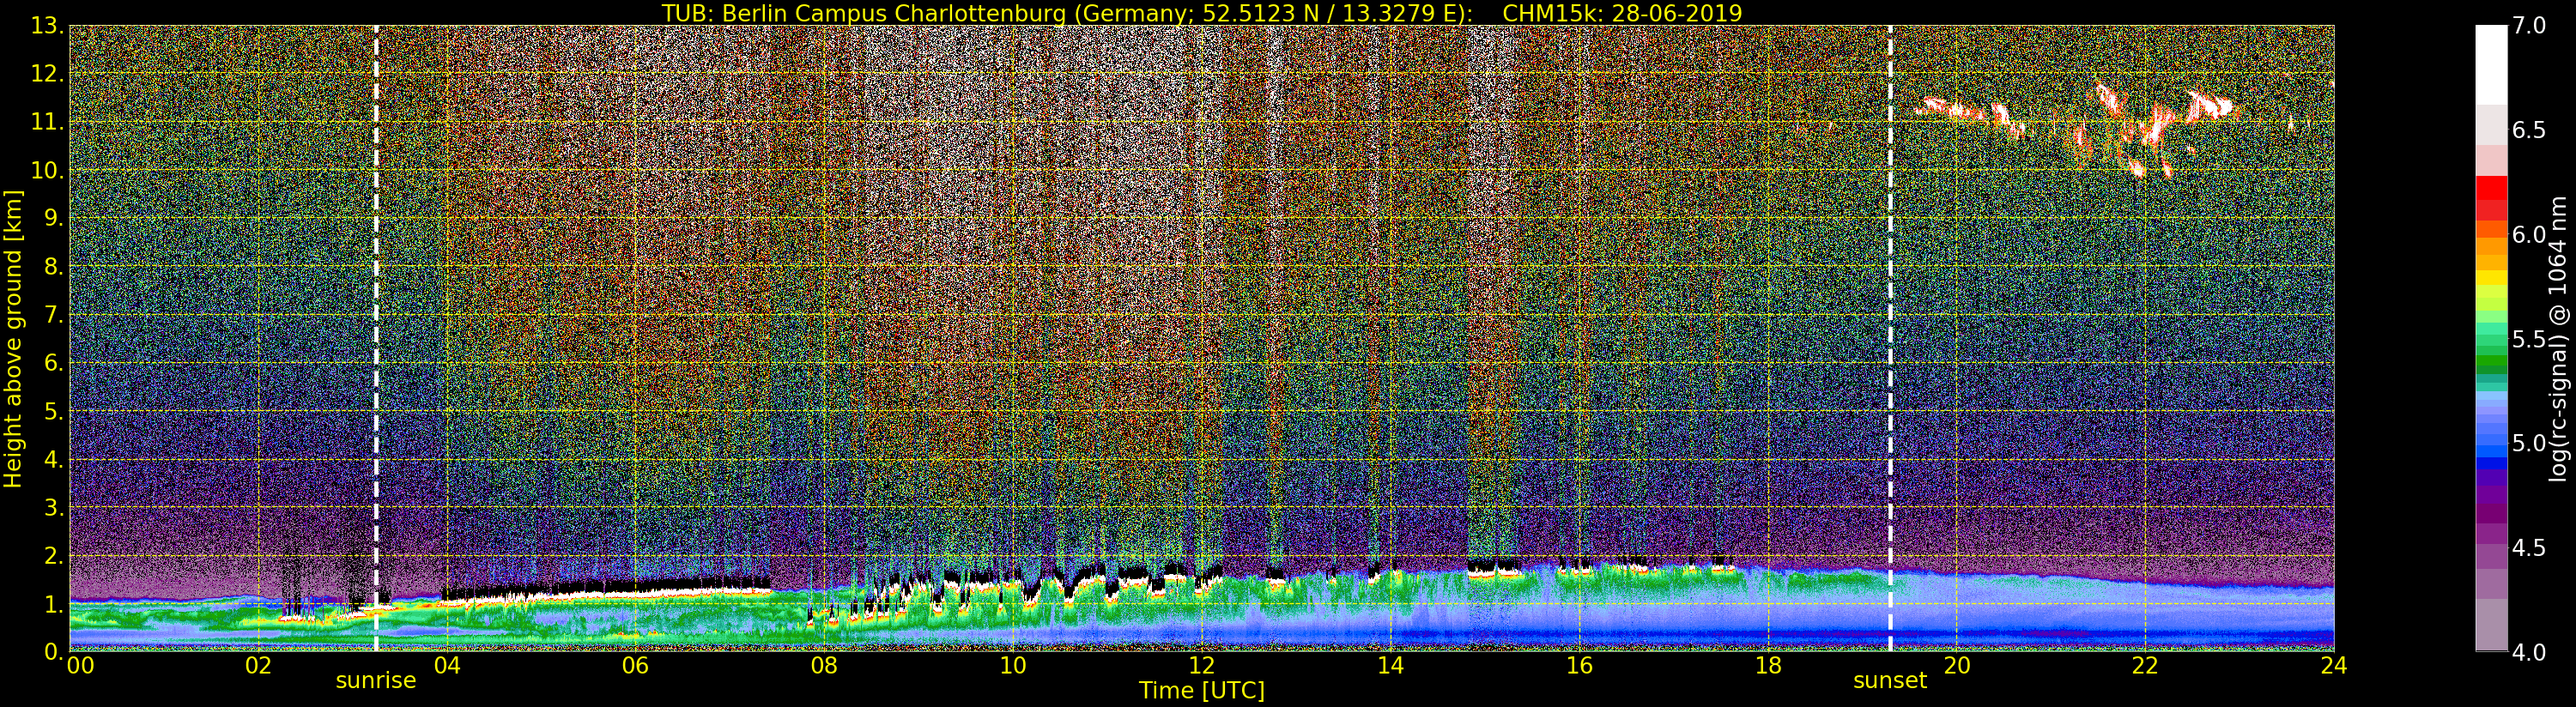Click the 5.5 tick label on the colorbar
The image size is (2576, 707).
pyautogui.click(x=2529, y=339)
